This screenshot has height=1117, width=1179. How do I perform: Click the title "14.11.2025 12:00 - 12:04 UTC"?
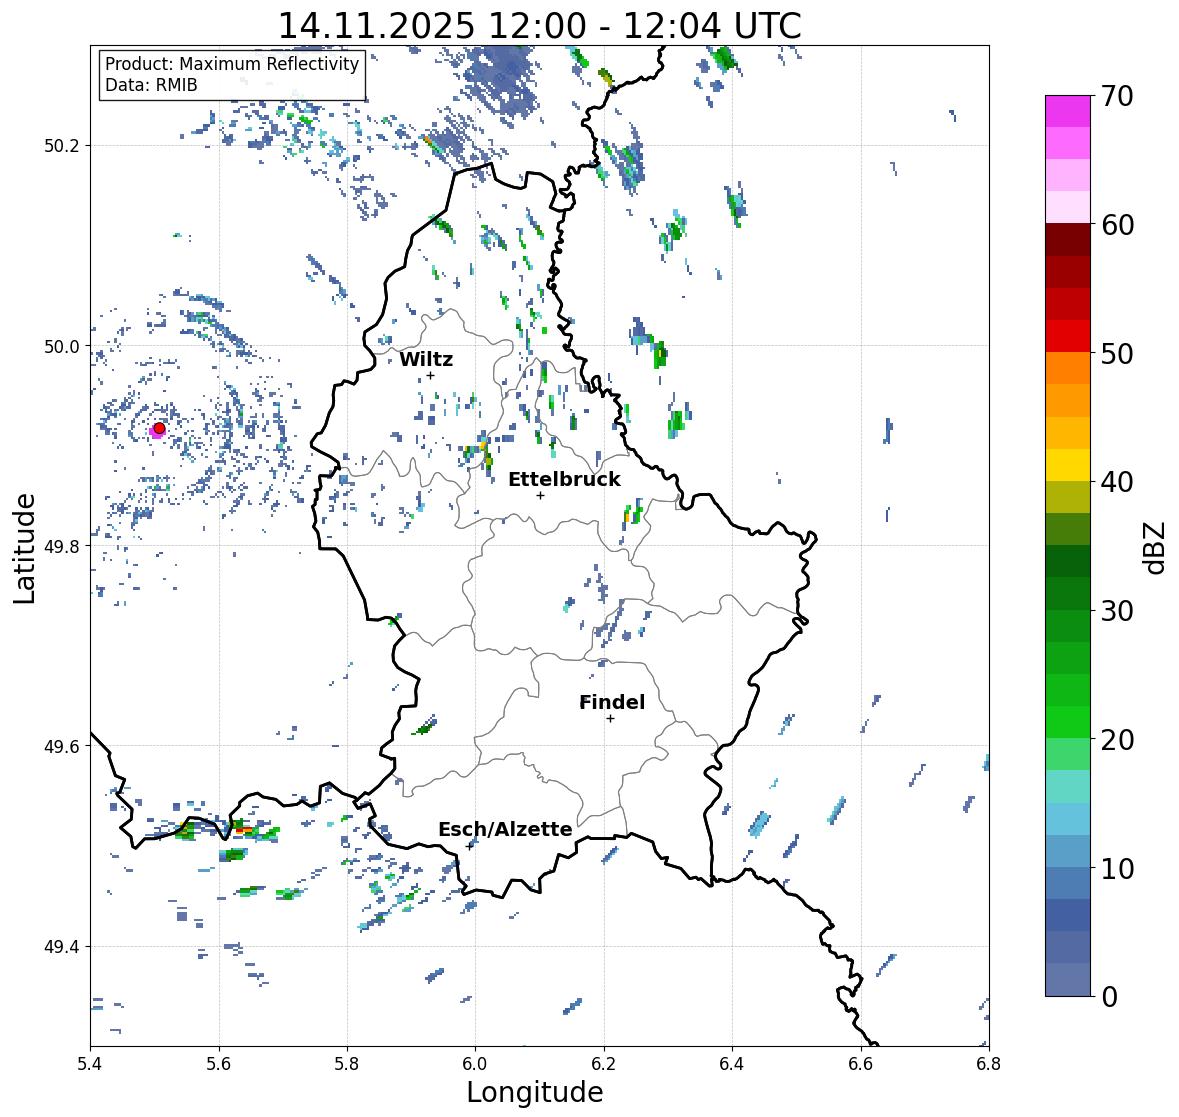coord(540,26)
